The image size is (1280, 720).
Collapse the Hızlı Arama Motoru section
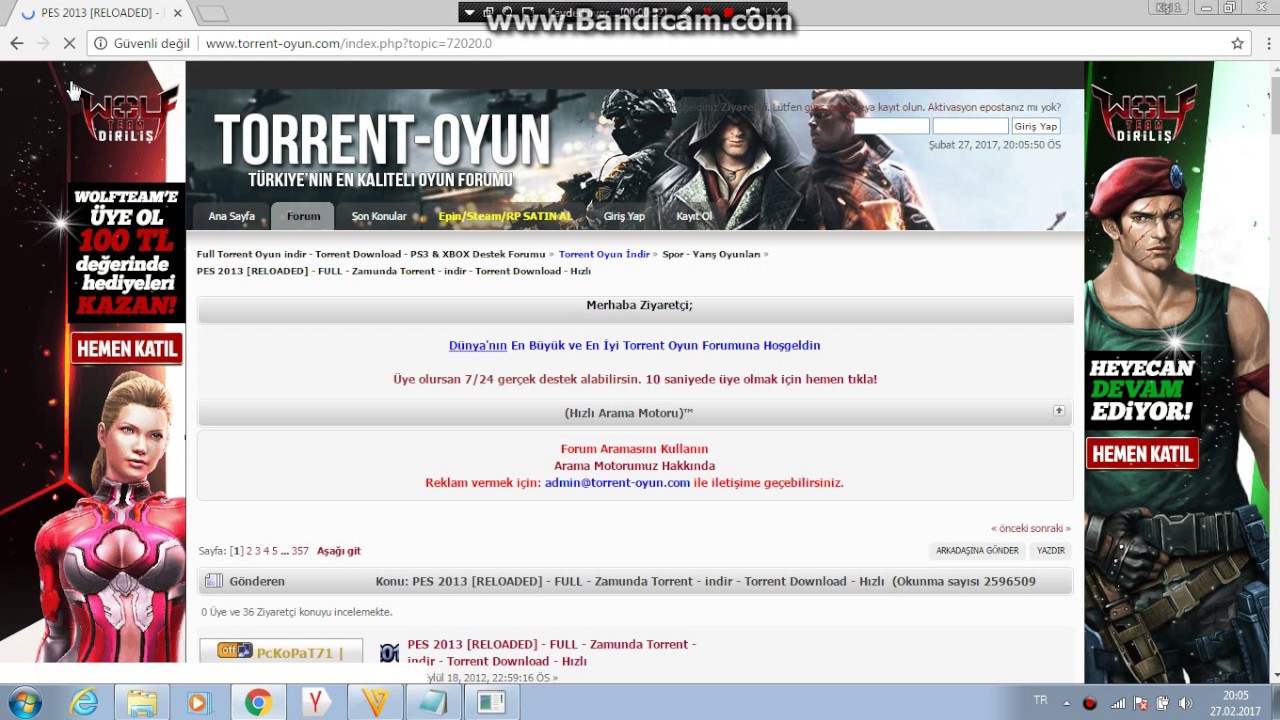click(x=1059, y=411)
